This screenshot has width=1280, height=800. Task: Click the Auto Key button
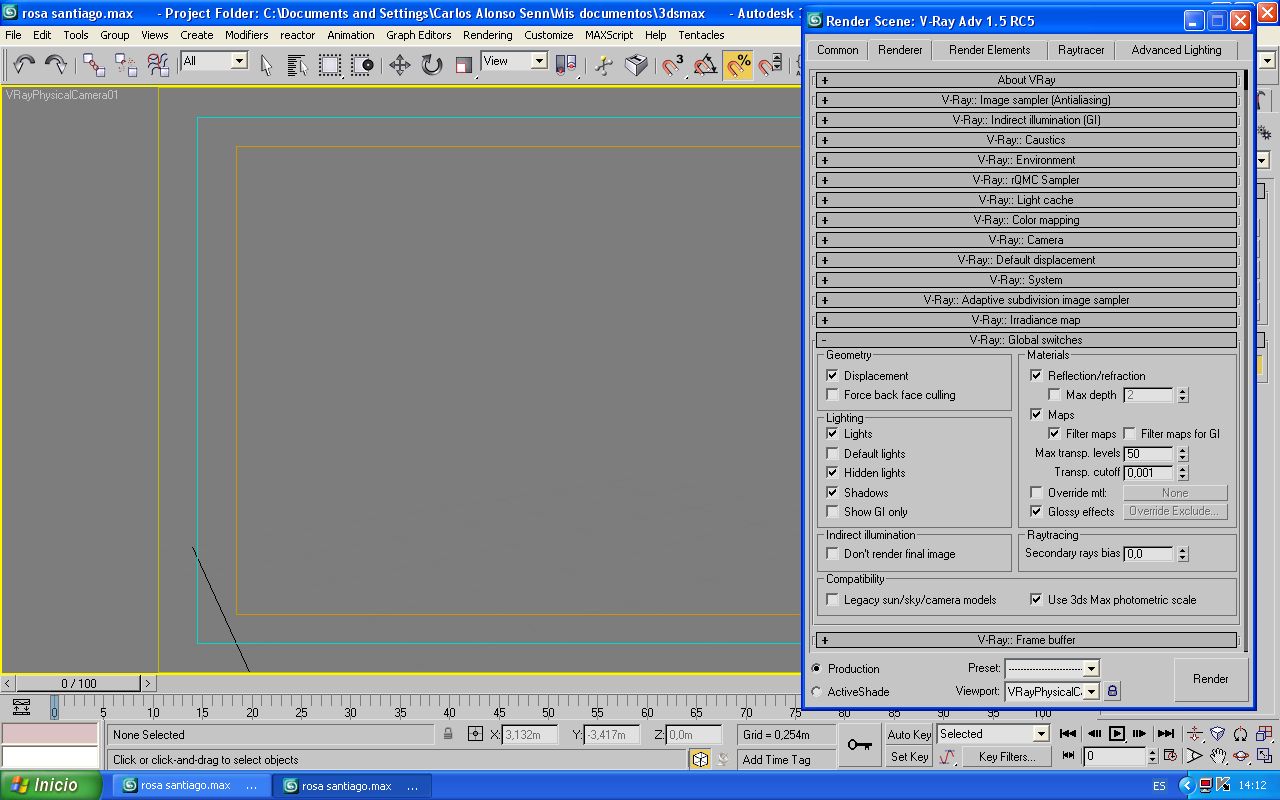(909, 735)
